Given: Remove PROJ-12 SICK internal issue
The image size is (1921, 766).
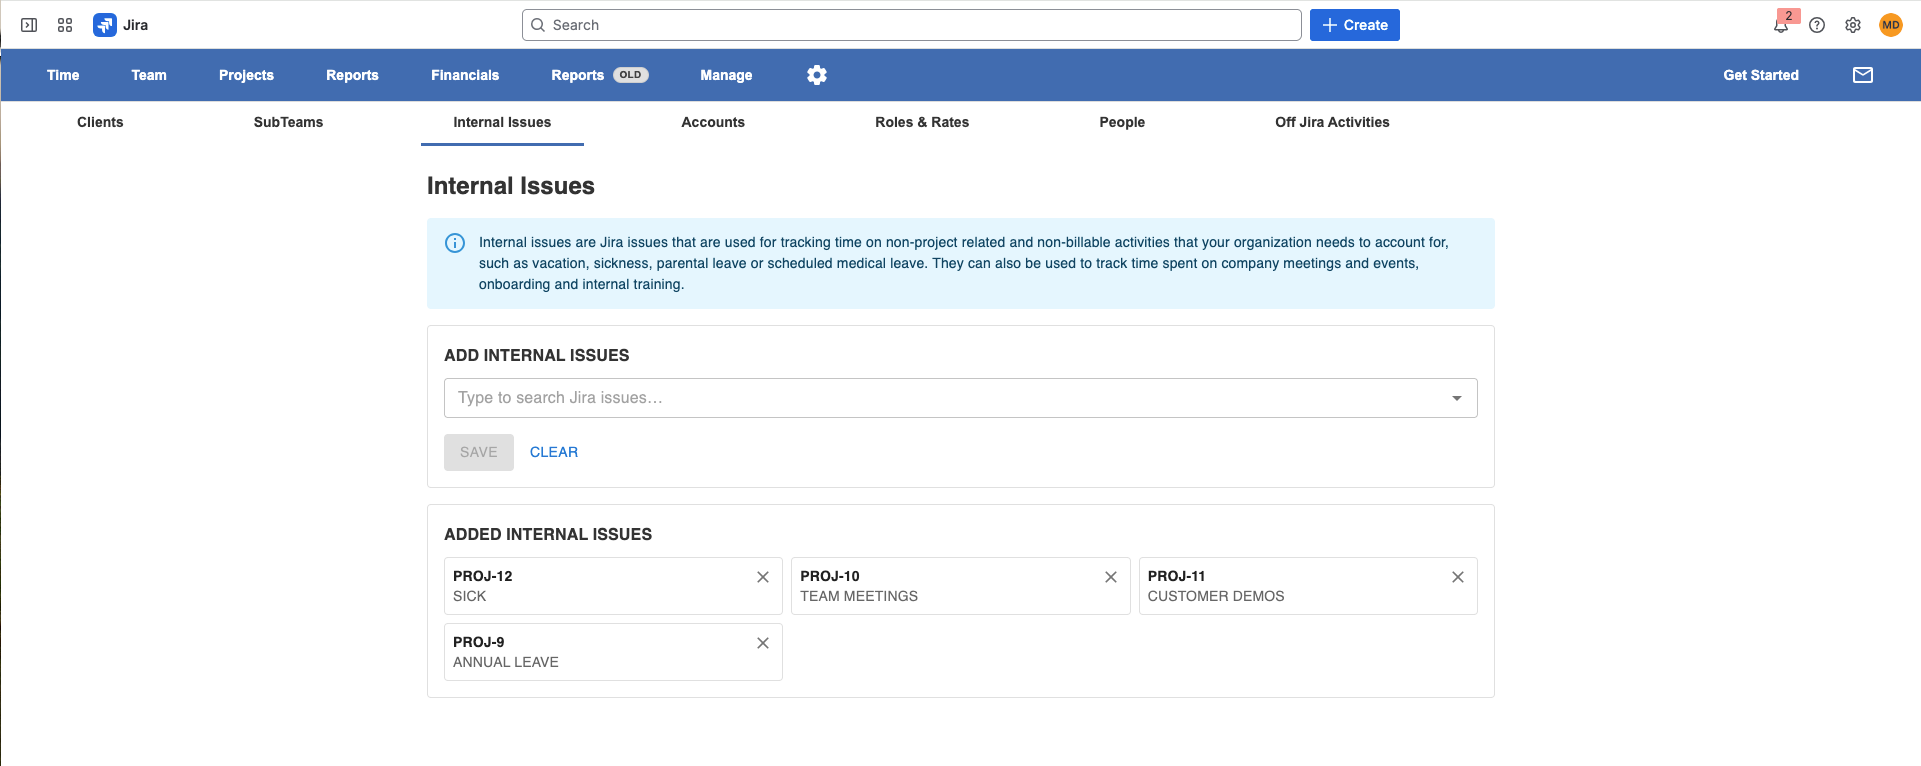Looking at the screenshot, I should pyautogui.click(x=763, y=577).
